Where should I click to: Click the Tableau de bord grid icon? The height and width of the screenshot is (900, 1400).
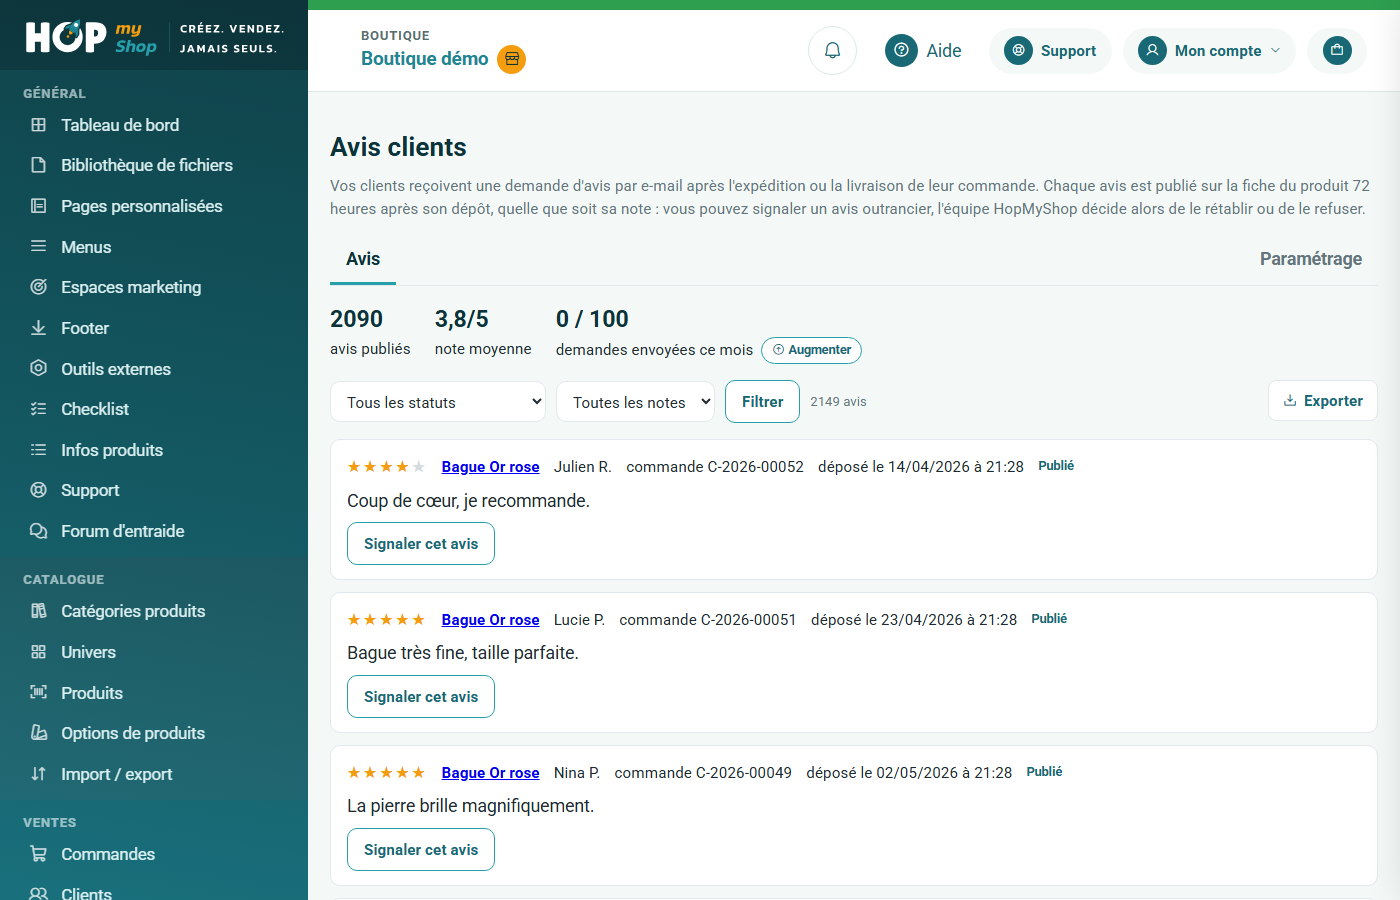(38, 125)
